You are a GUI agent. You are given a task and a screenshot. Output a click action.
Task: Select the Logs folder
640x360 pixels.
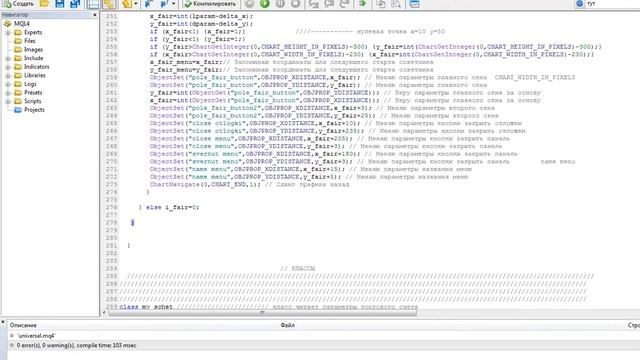coord(30,84)
